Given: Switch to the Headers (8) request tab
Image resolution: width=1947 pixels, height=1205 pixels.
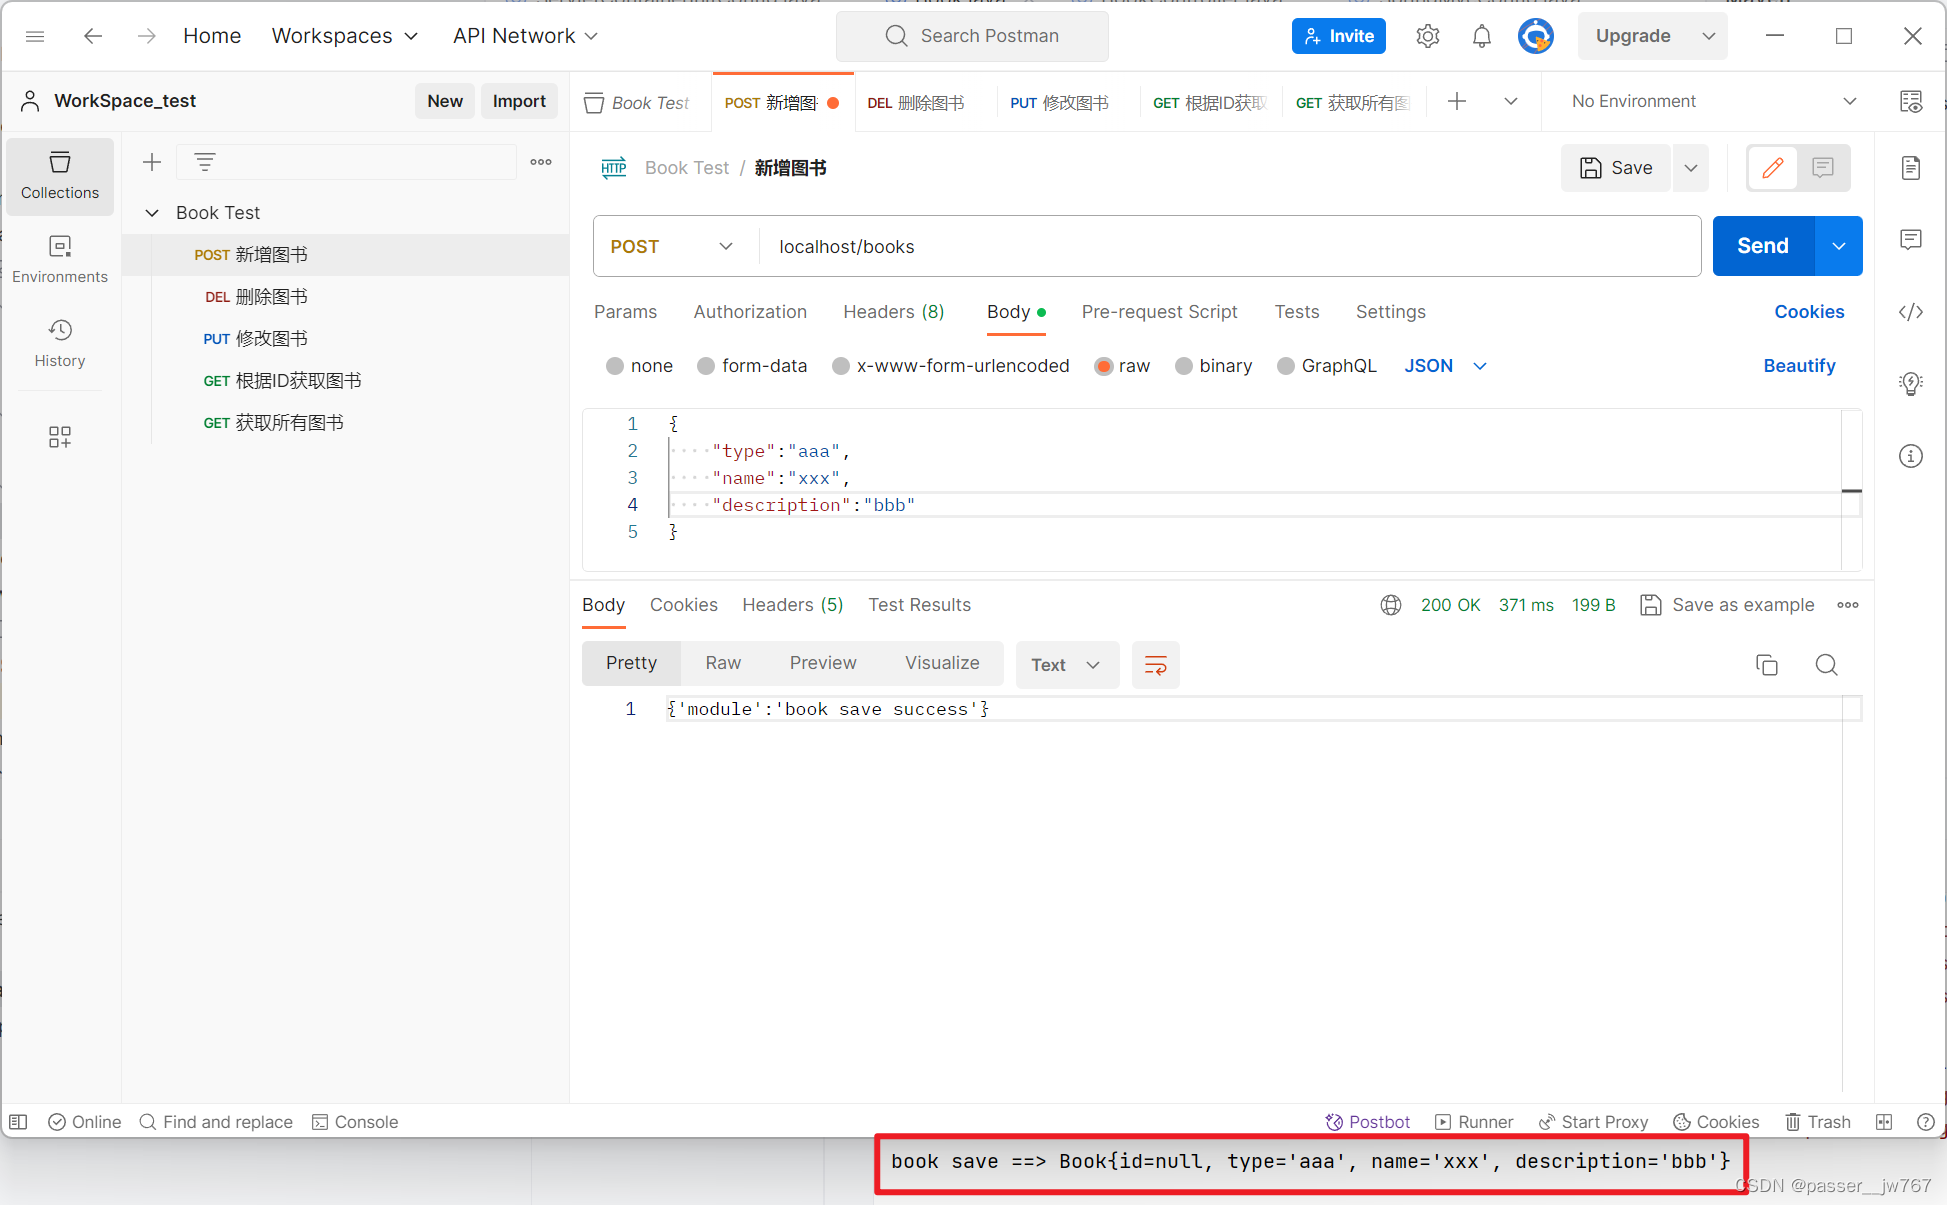Looking at the screenshot, I should pyautogui.click(x=894, y=312).
